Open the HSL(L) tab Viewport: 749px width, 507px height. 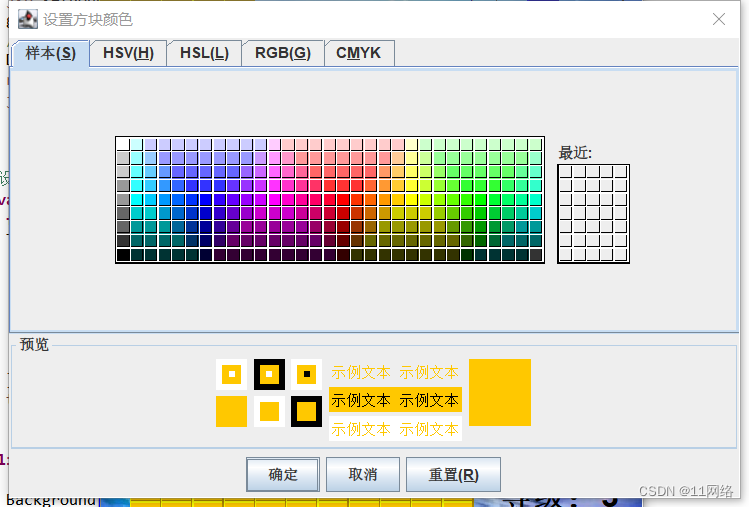click(204, 53)
